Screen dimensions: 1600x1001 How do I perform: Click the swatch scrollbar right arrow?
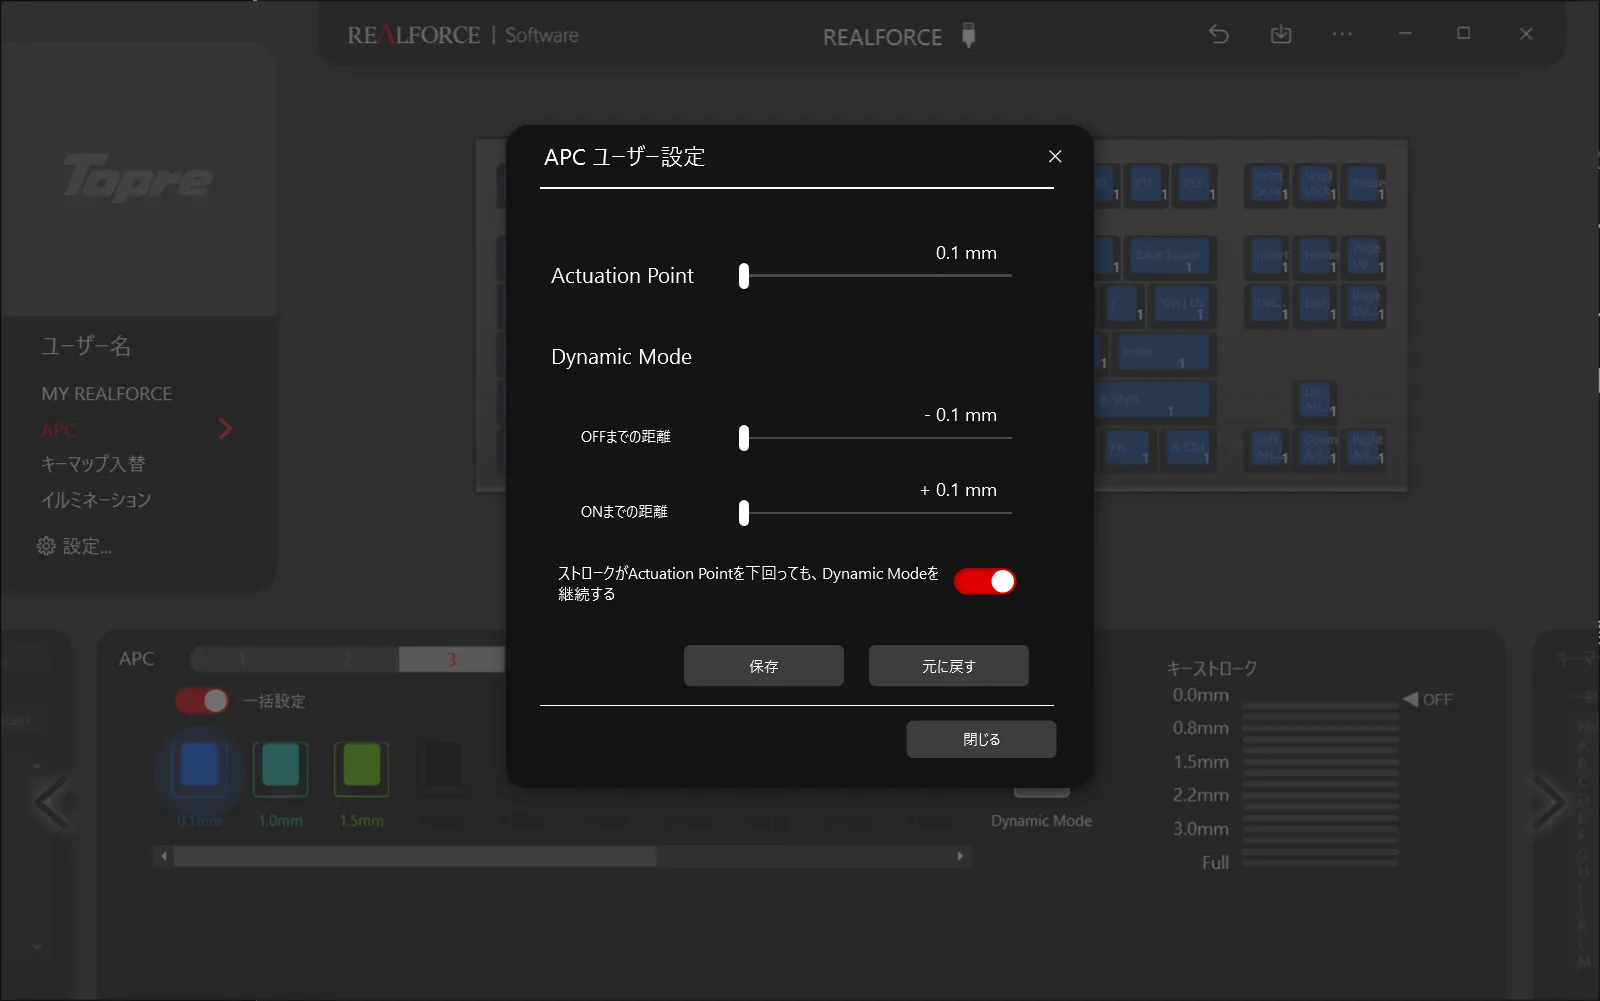click(960, 856)
